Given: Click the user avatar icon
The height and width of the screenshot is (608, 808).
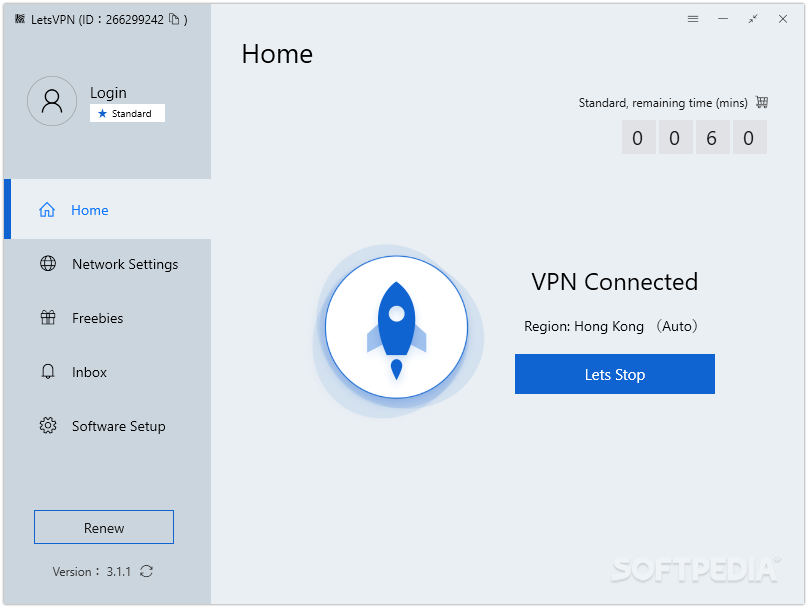Looking at the screenshot, I should click(52, 101).
